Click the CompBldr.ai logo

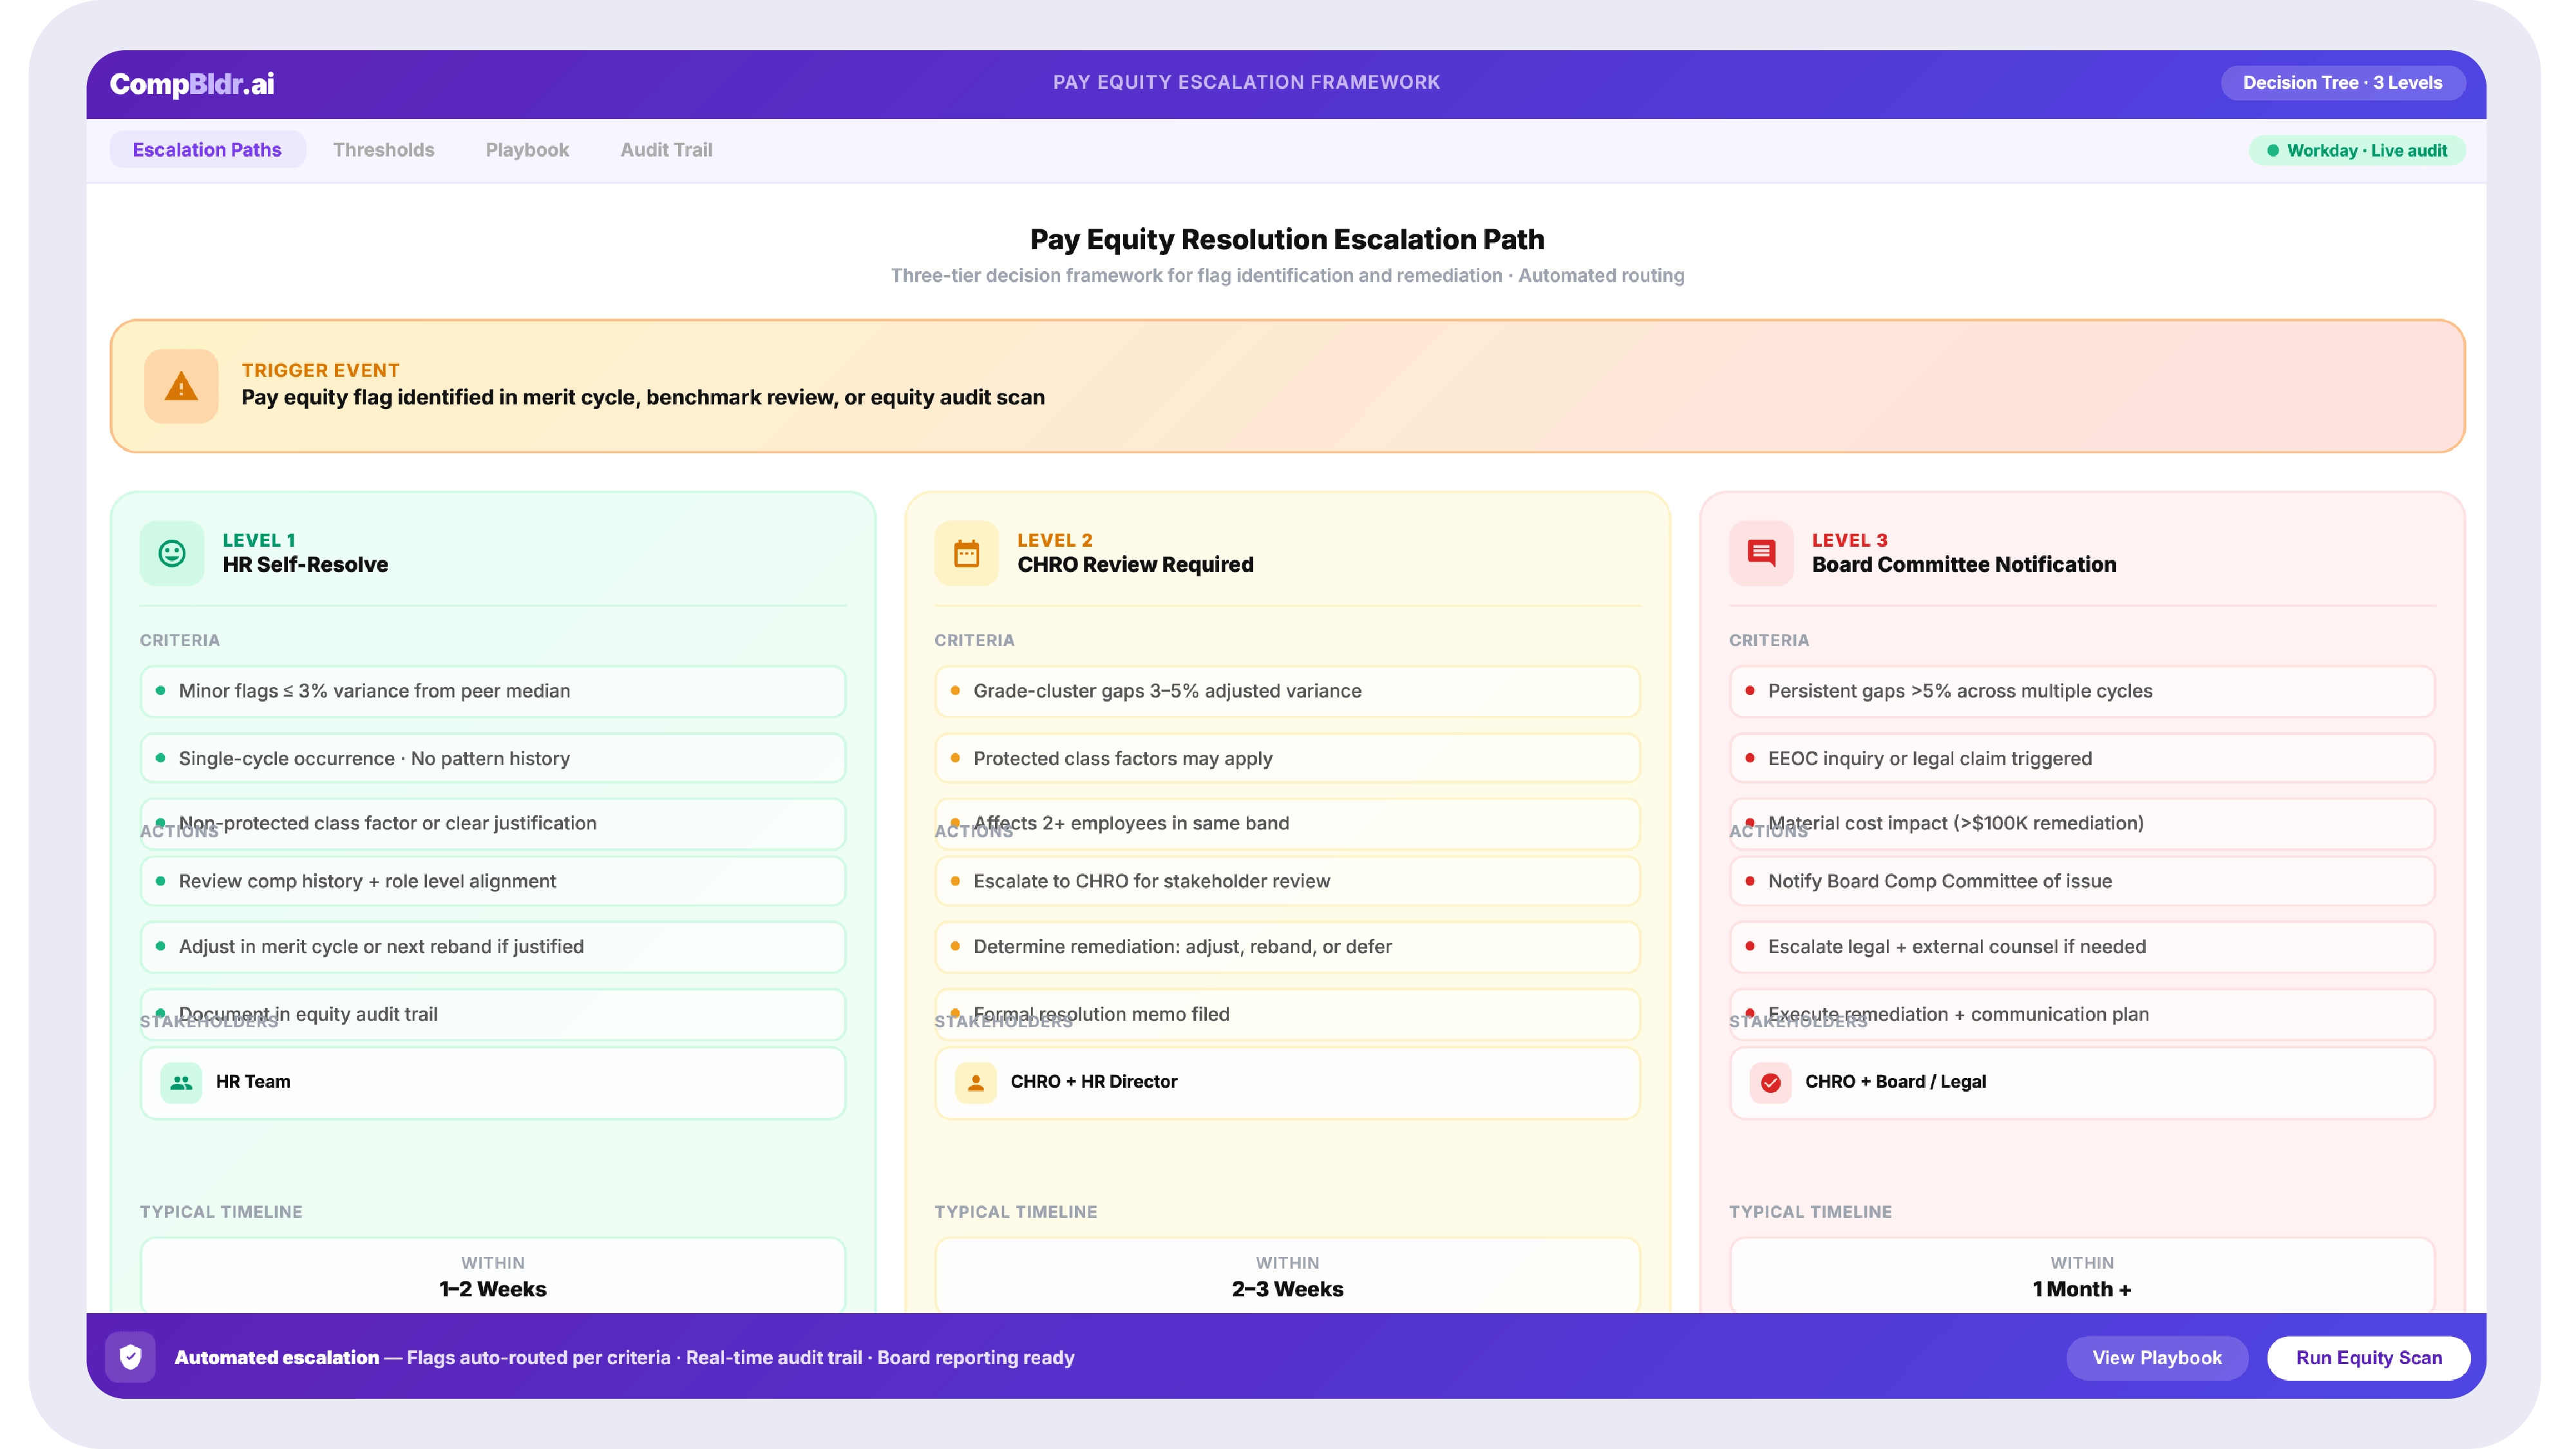[x=192, y=84]
